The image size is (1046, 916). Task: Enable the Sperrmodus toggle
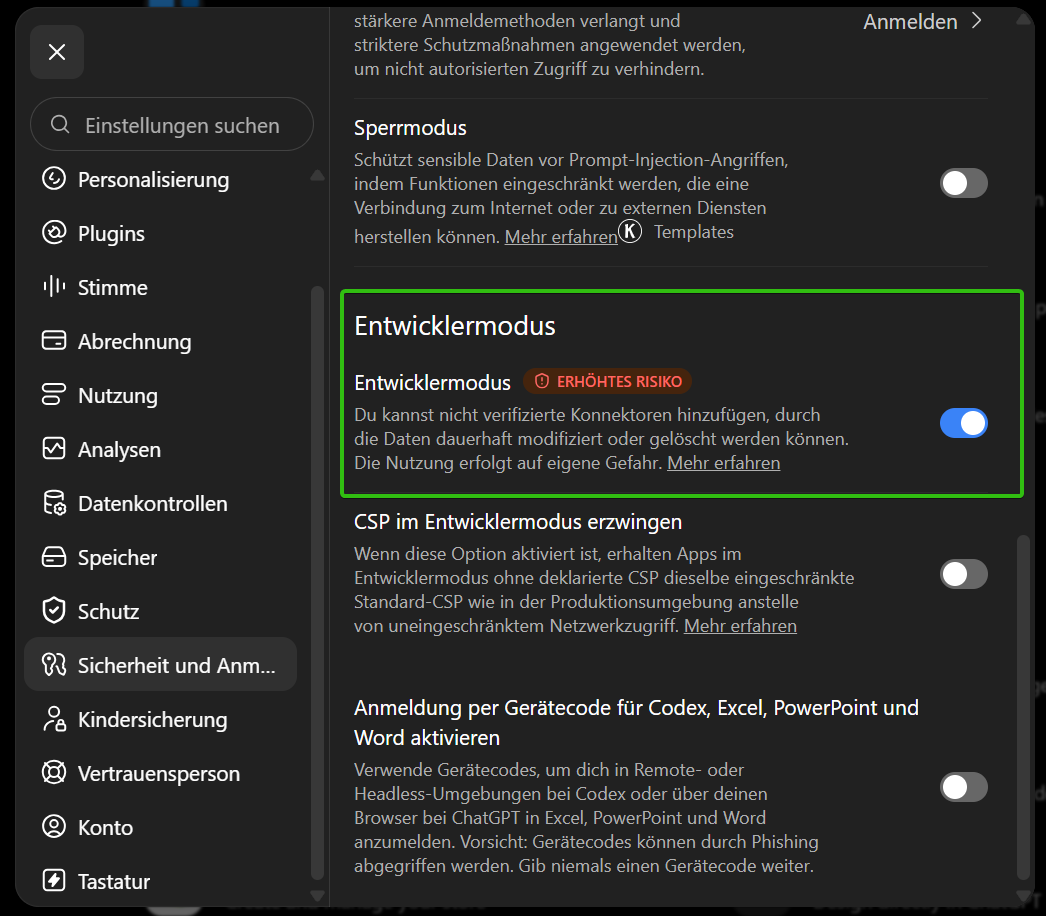(963, 183)
